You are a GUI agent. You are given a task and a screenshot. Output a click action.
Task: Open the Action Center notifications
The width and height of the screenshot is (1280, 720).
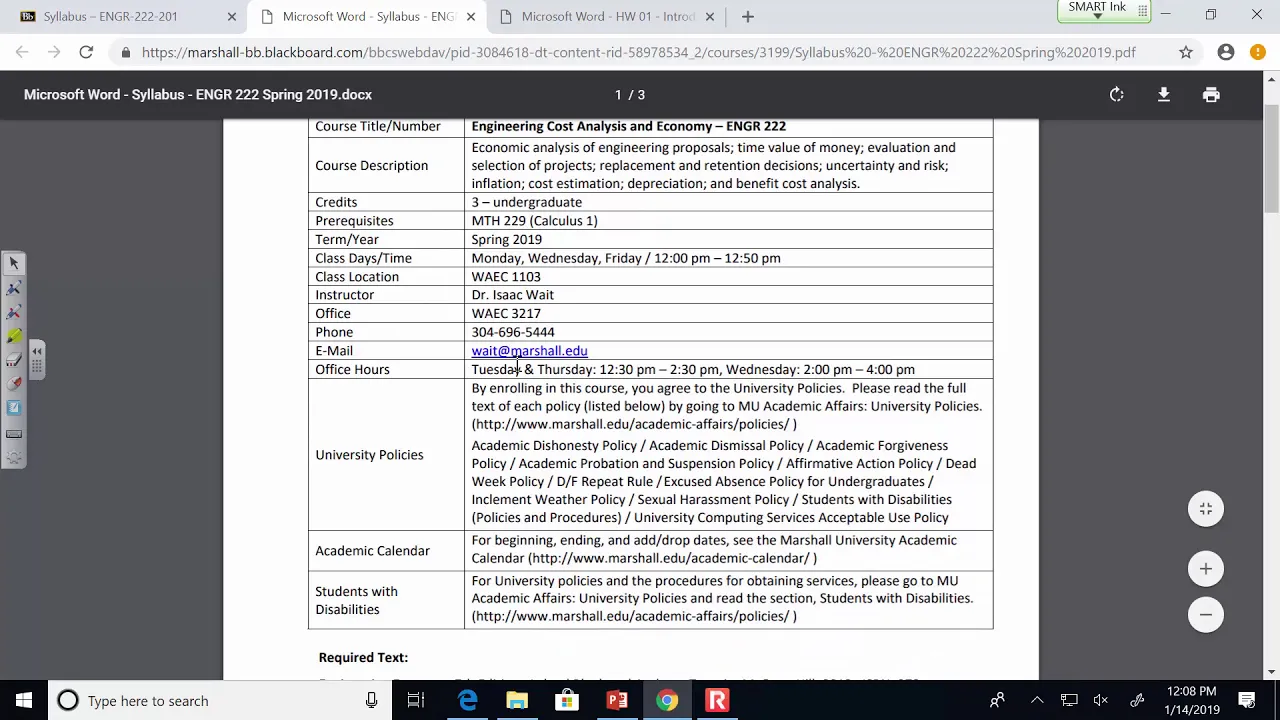tap(1247, 701)
